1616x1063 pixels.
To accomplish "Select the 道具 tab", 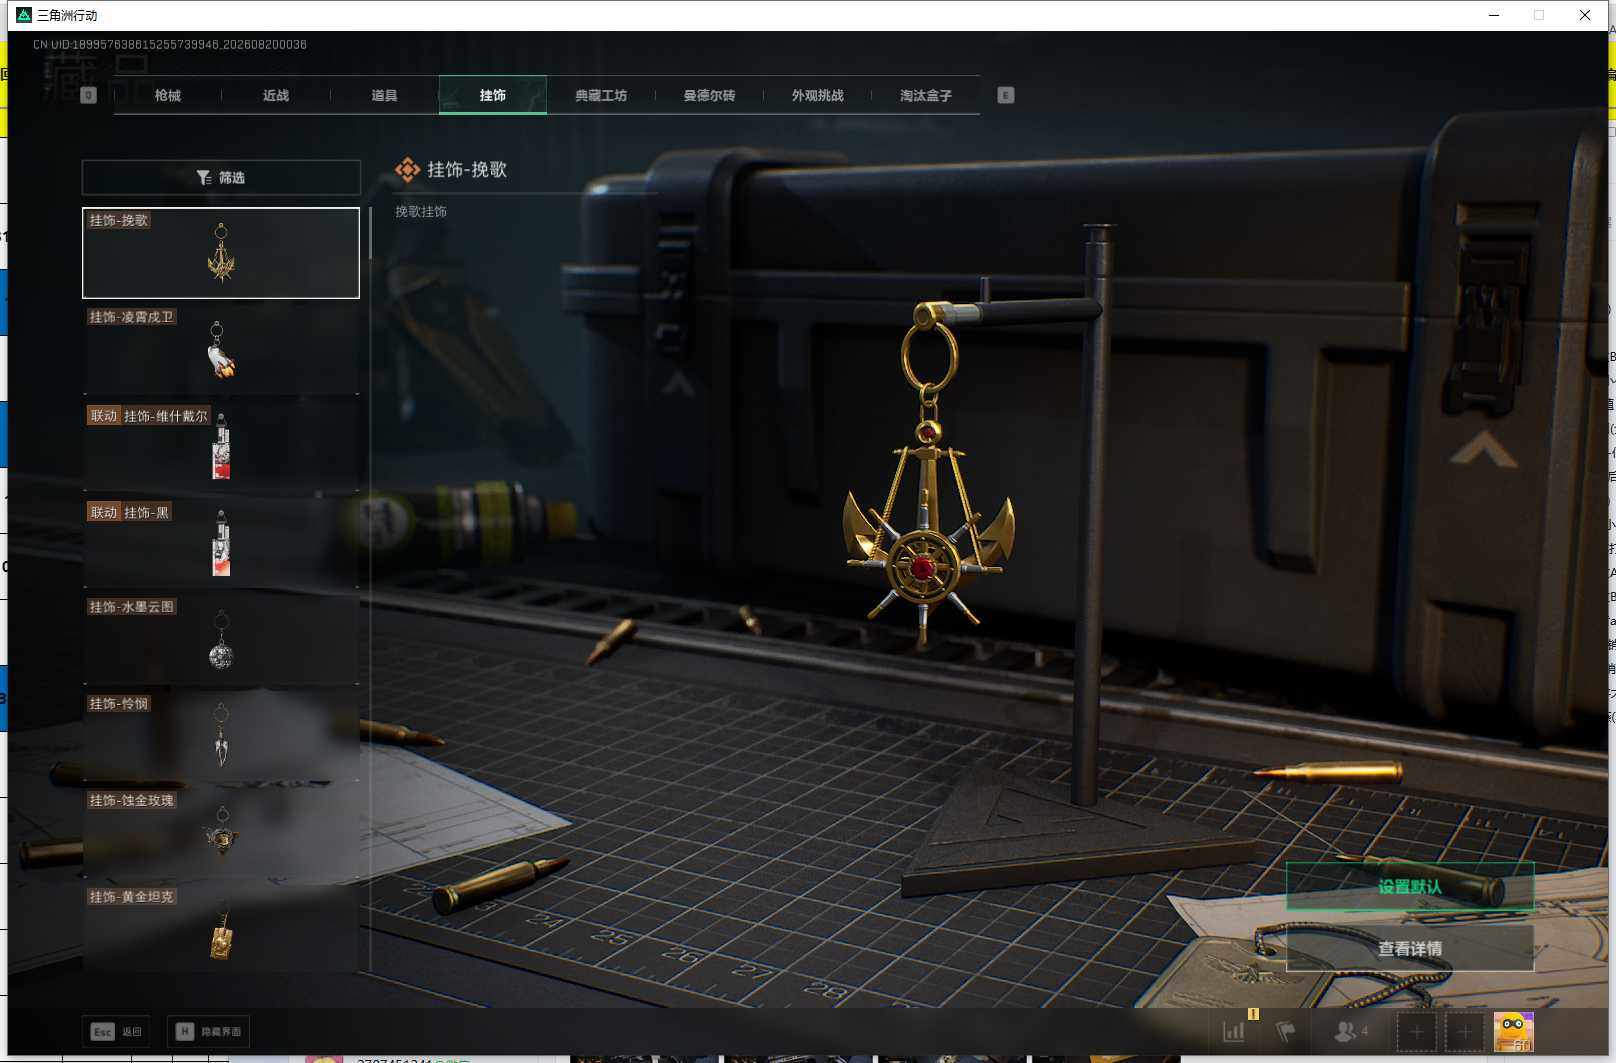I will click(384, 95).
